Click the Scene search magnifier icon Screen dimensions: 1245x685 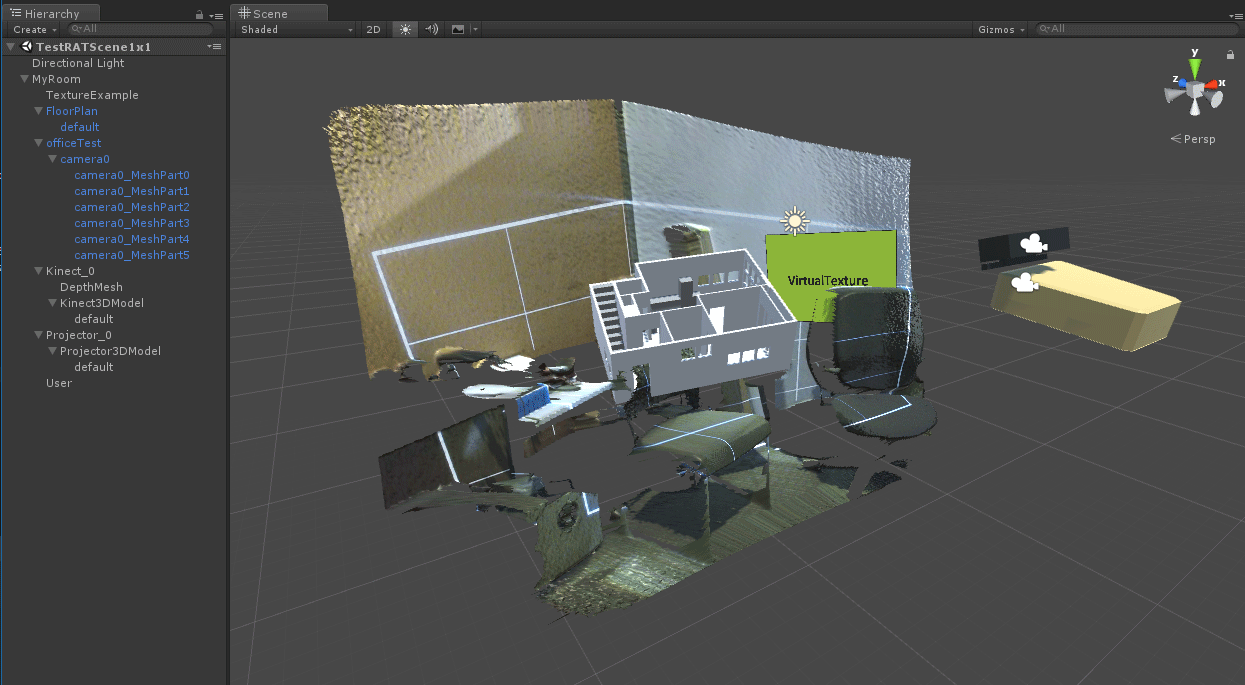(x=1045, y=29)
